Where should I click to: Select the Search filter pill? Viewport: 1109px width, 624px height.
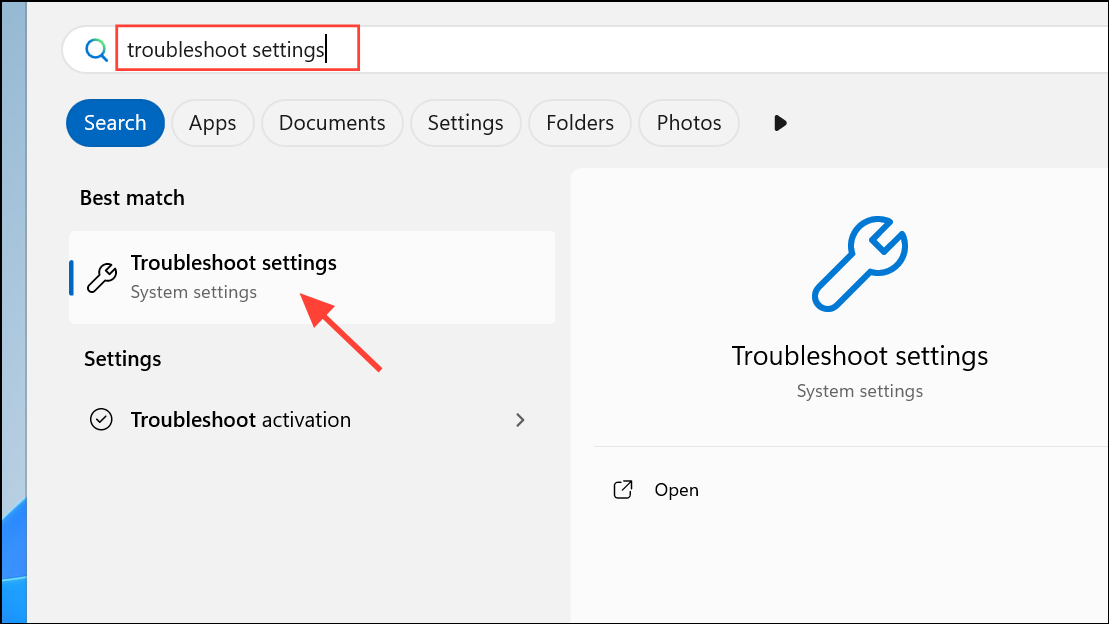(115, 123)
